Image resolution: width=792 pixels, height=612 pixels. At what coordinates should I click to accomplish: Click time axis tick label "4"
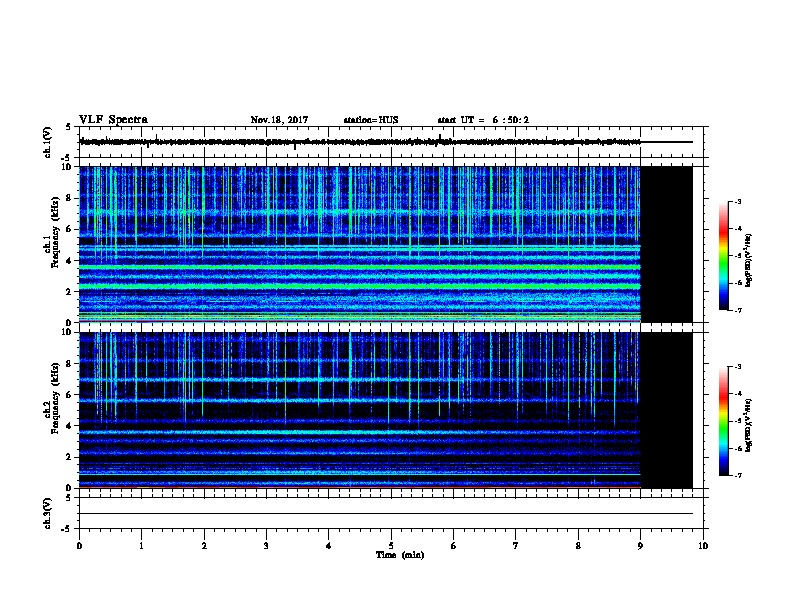pyautogui.click(x=329, y=546)
